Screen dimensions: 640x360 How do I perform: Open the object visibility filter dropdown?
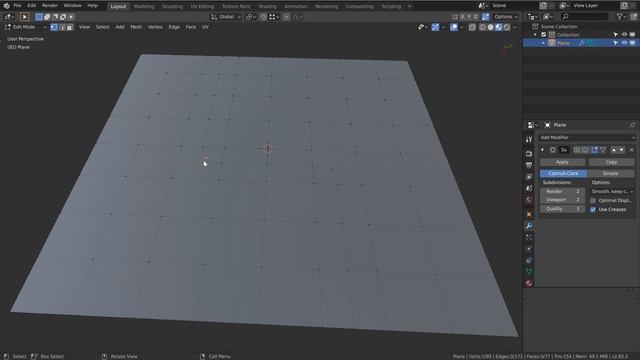coord(423,27)
